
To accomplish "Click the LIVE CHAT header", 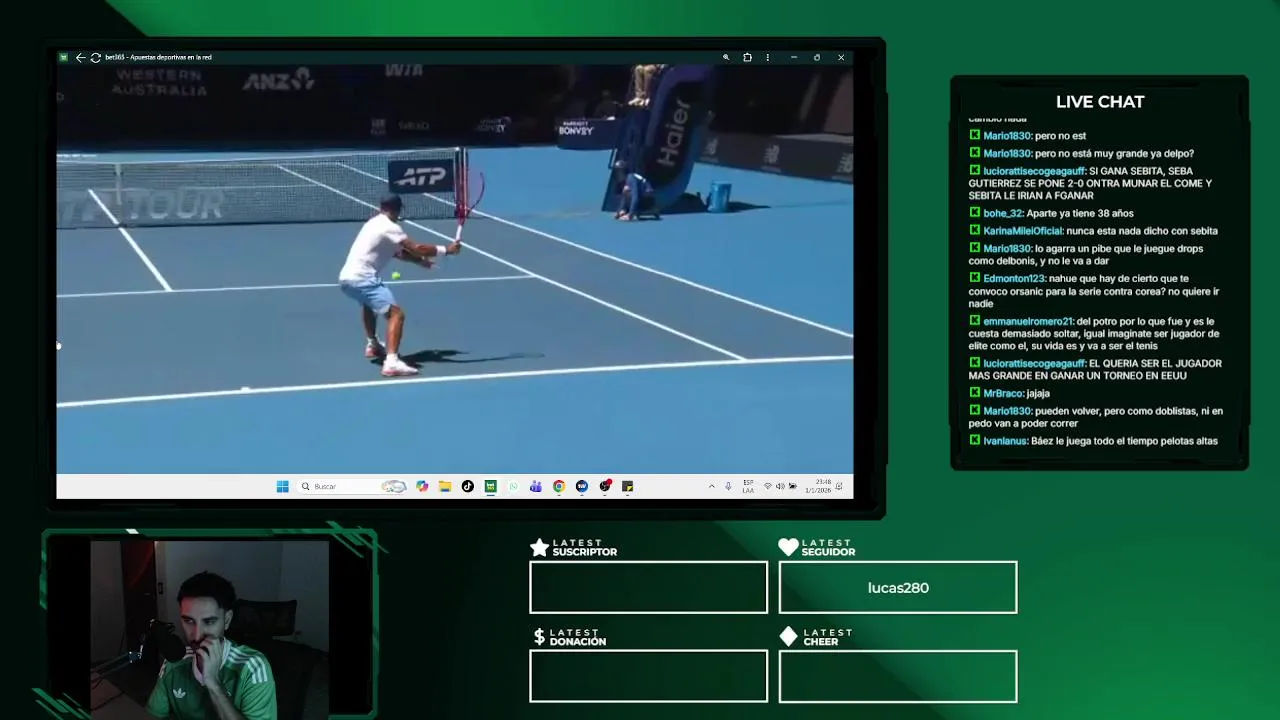I will [x=1100, y=102].
